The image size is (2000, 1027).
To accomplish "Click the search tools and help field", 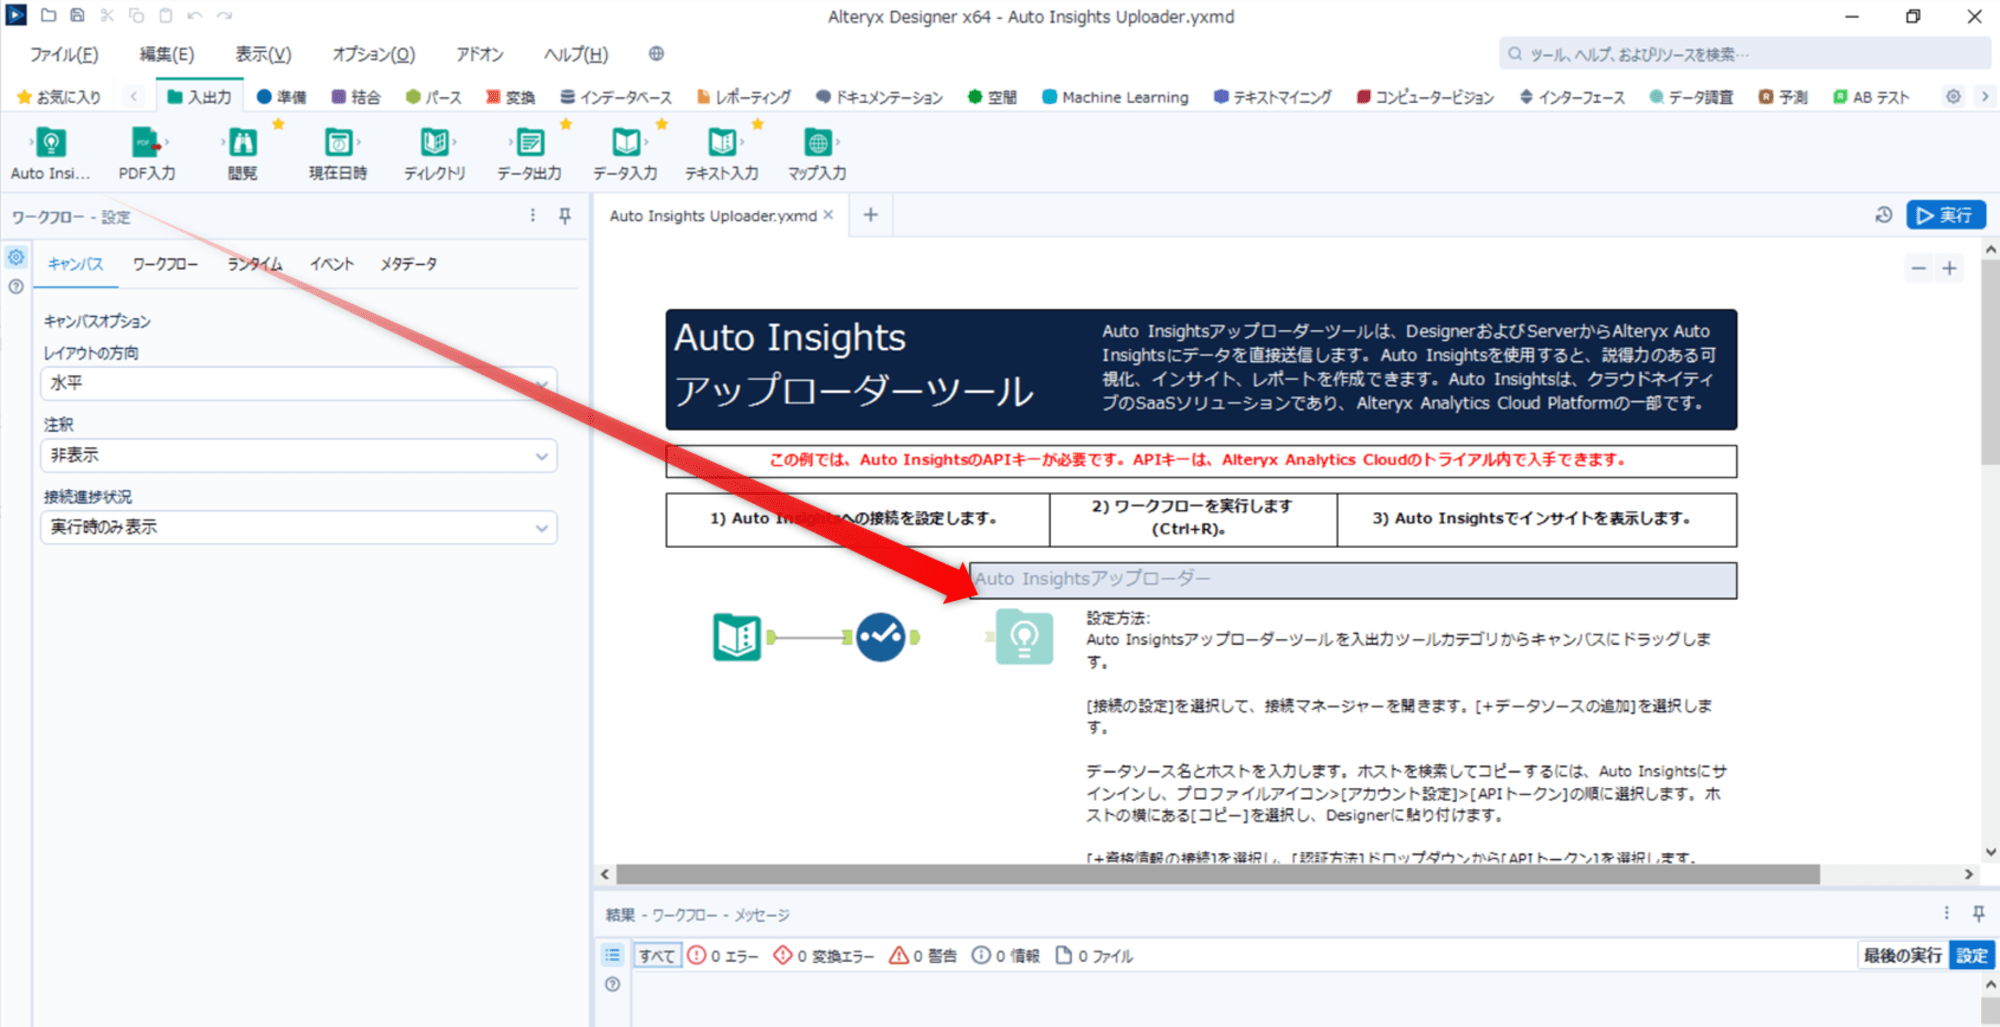I will coord(1744,54).
